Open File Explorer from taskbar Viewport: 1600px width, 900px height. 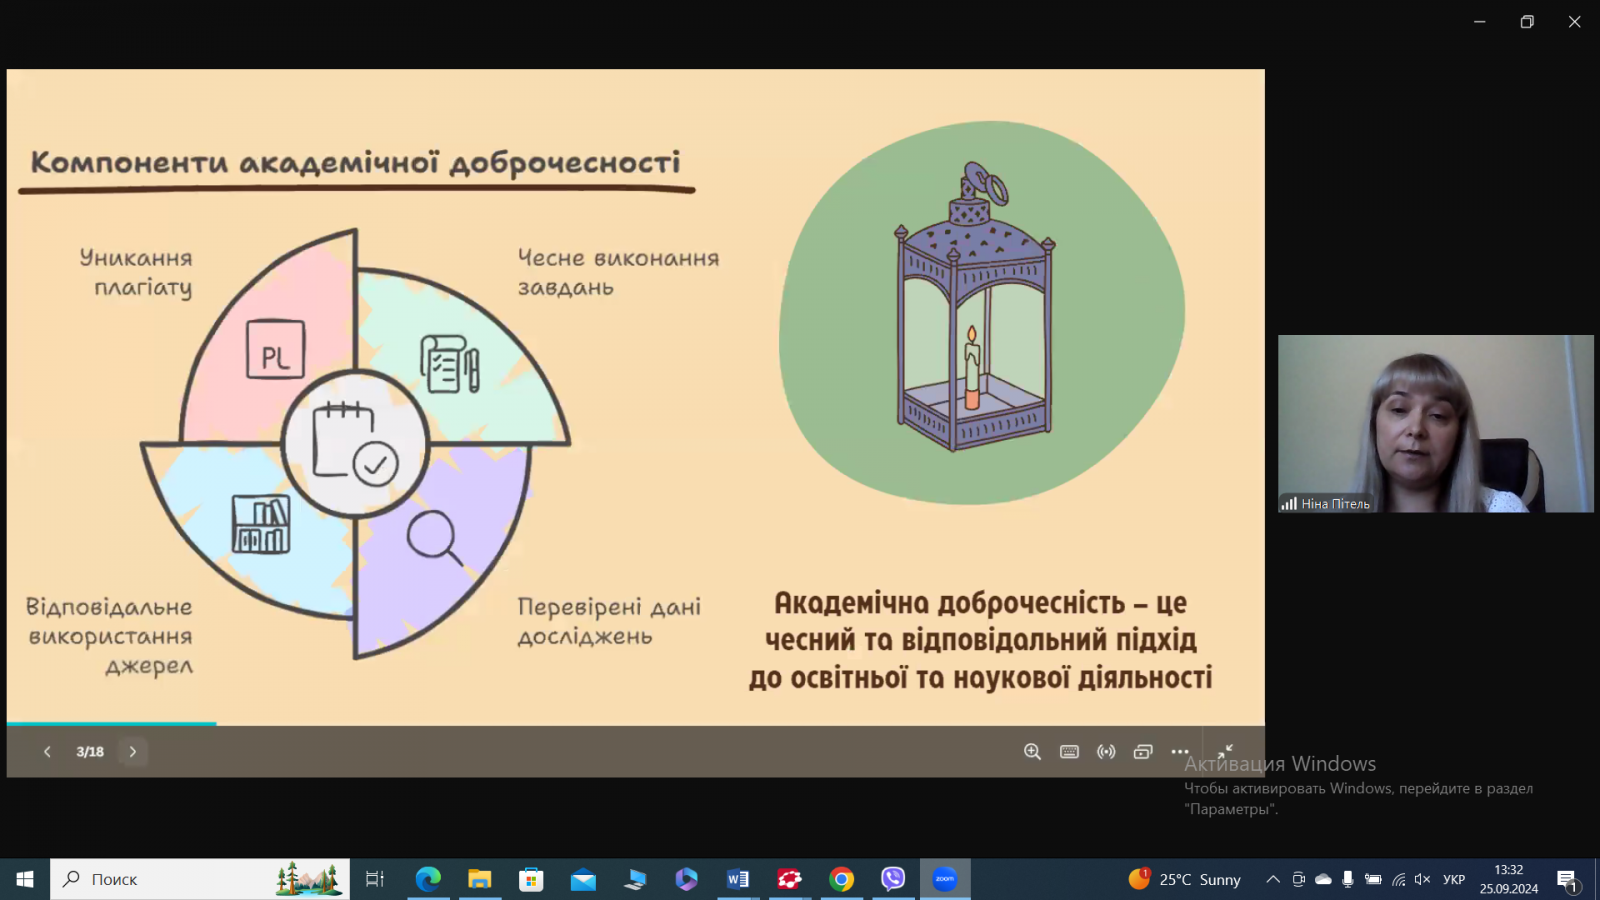480,879
